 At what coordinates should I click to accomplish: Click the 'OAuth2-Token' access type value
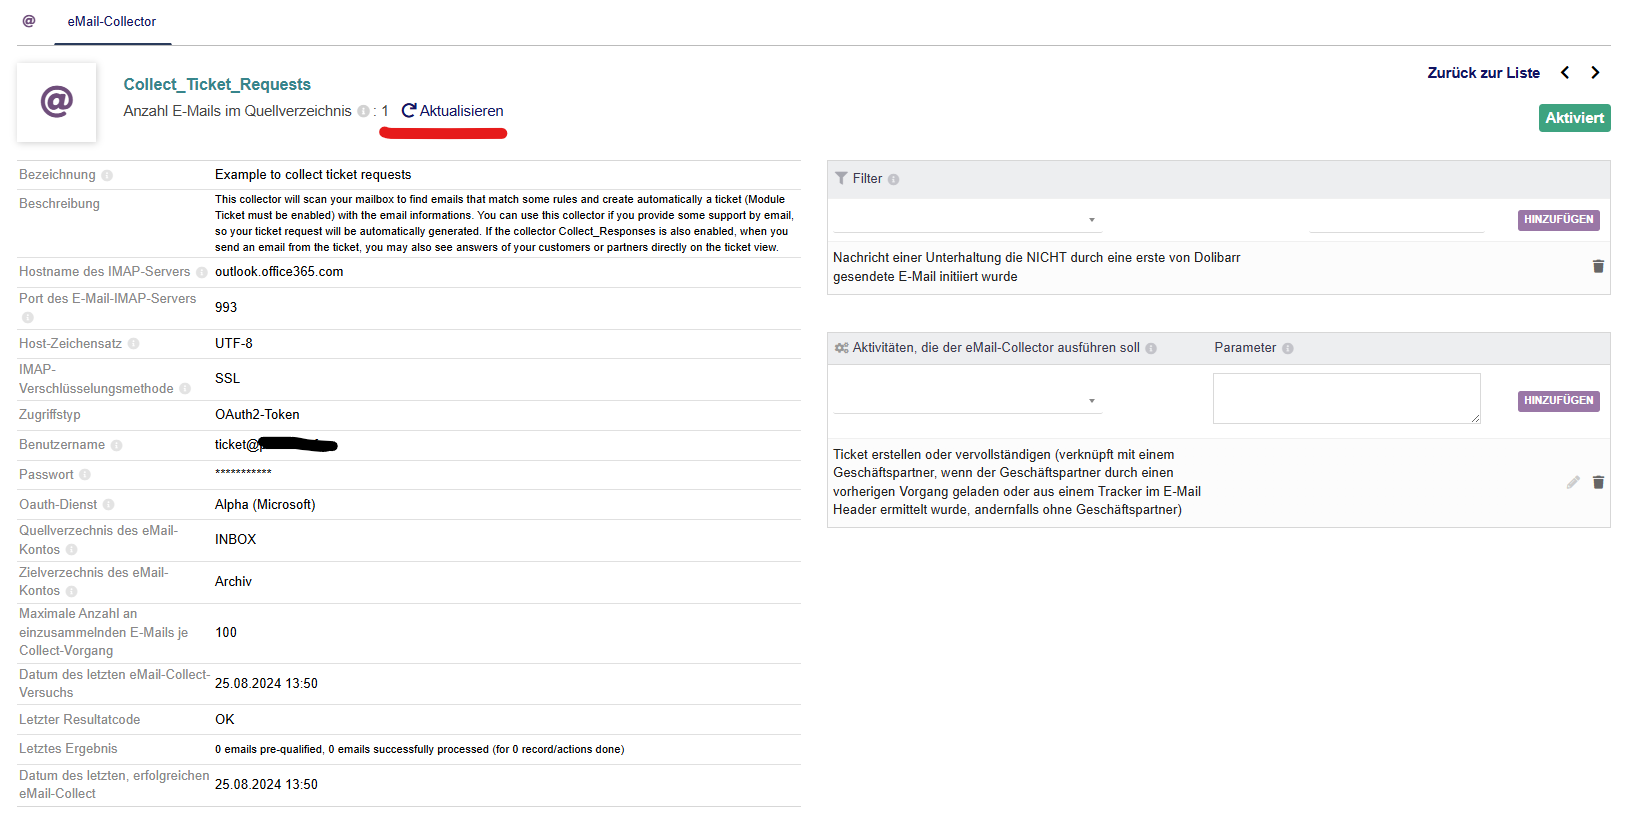click(x=257, y=414)
